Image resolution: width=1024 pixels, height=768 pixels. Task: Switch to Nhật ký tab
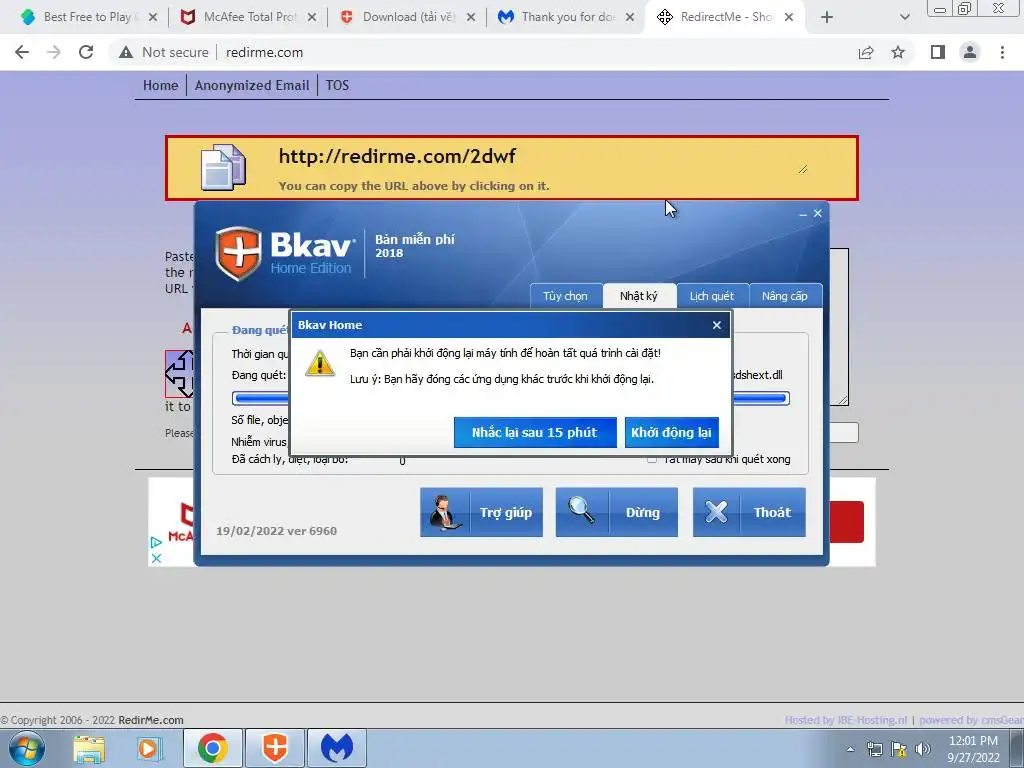pos(639,296)
